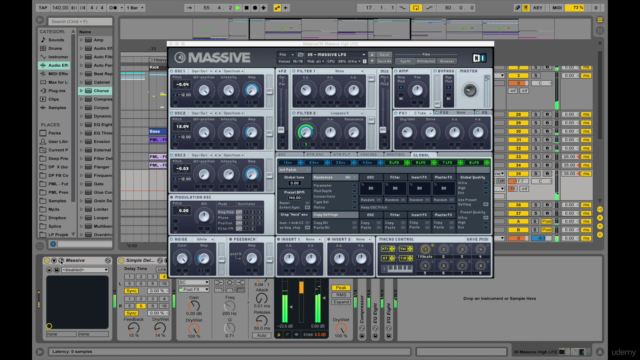640x360 pixels.
Task: Click the SAVE MIDI button in Macro Control
Action: (x=477, y=240)
